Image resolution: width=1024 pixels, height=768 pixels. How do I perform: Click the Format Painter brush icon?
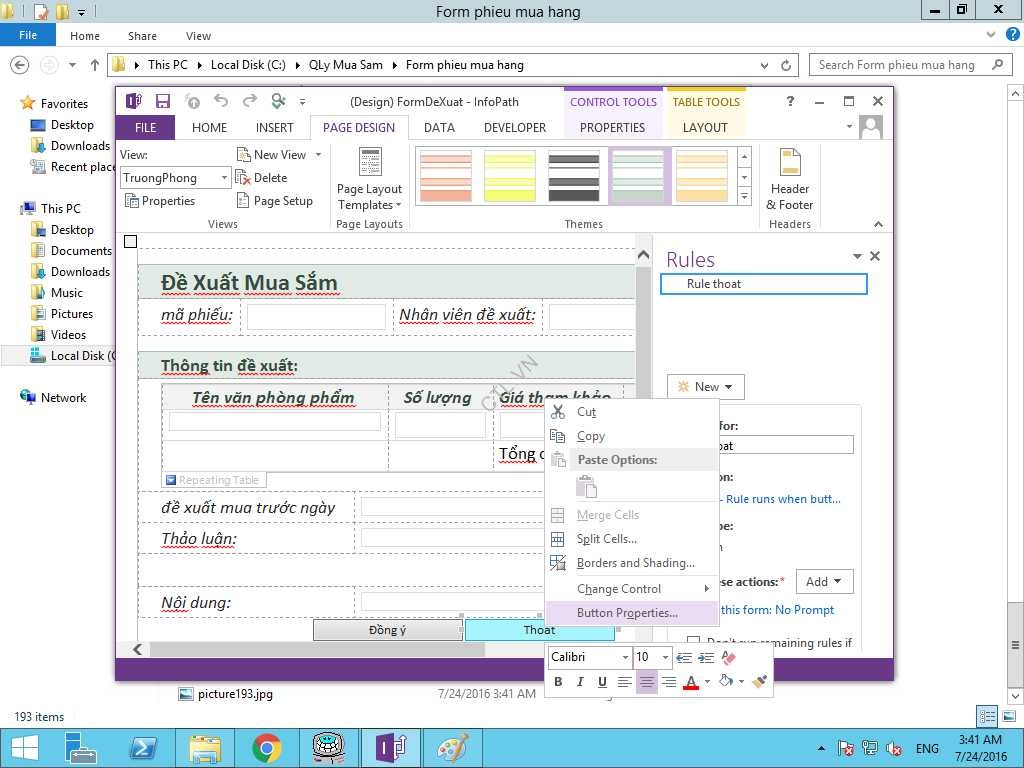[x=759, y=682]
